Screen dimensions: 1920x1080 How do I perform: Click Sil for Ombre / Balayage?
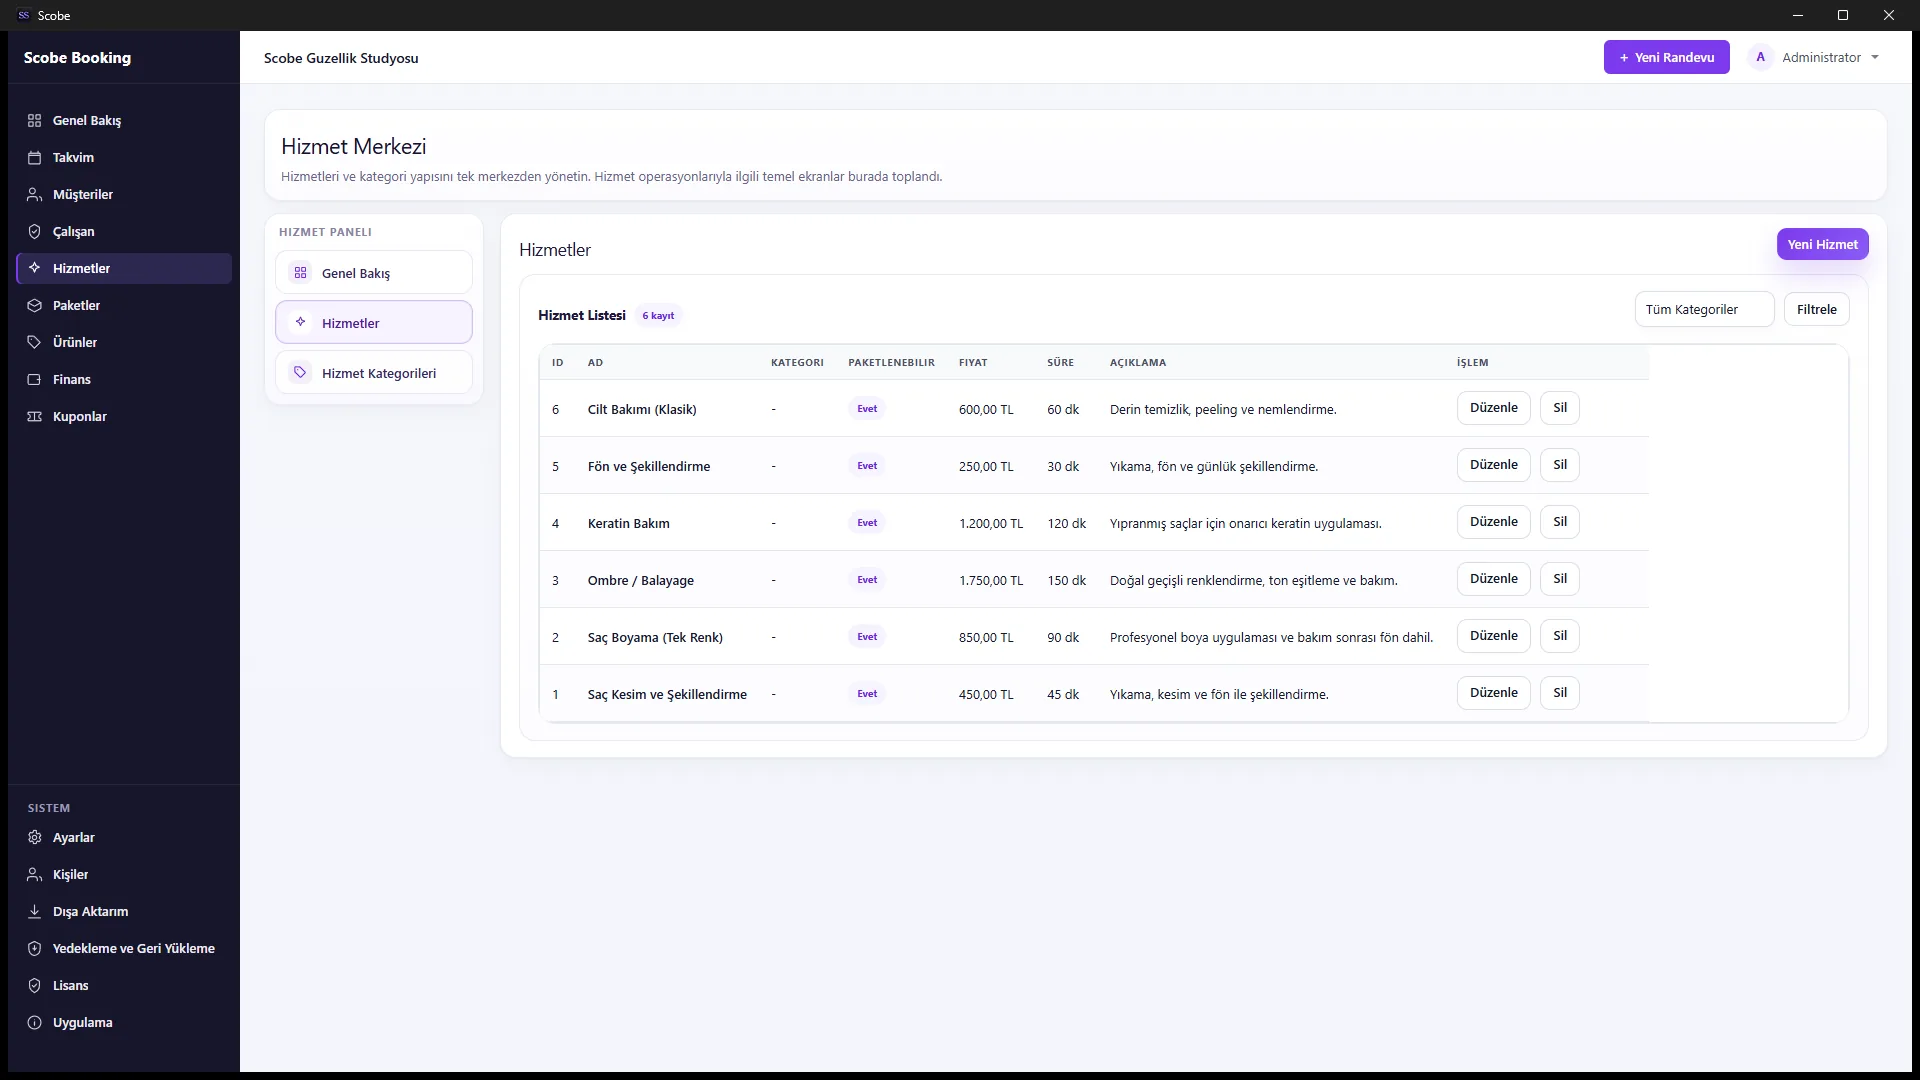[x=1559, y=579]
